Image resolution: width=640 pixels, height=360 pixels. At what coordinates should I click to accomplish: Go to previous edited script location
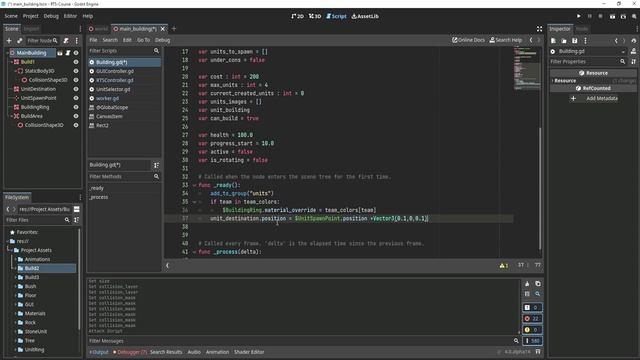click(x=531, y=40)
